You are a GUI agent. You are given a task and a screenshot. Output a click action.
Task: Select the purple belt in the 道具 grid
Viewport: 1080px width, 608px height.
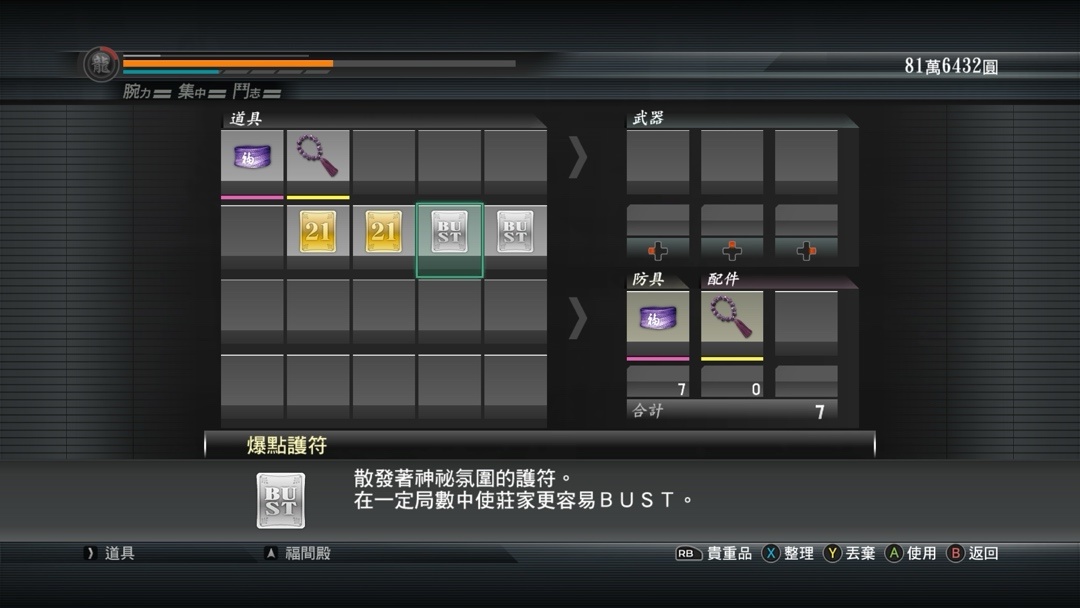252,156
